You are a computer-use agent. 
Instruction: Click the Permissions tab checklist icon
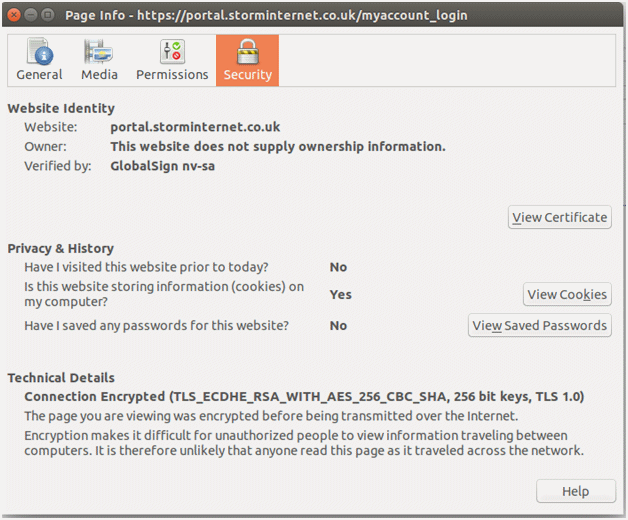[x=172, y=52]
